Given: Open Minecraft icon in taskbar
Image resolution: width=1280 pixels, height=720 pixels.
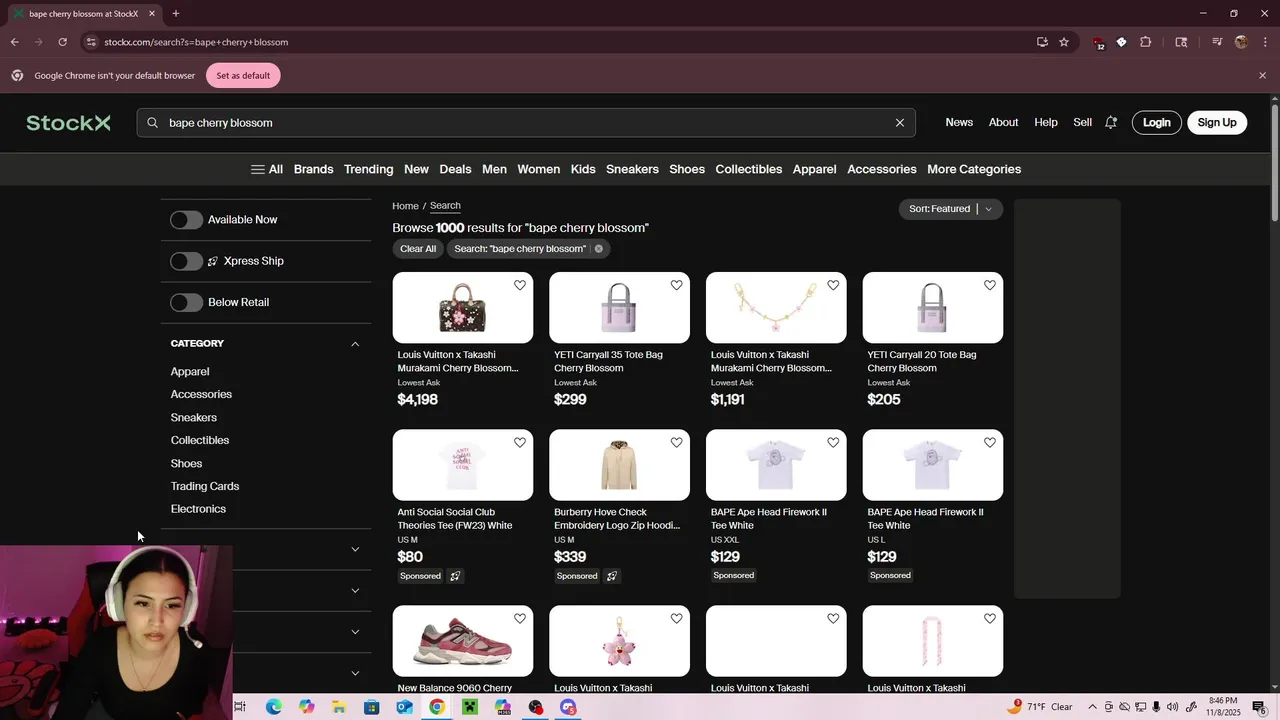Looking at the screenshot, I should [470, 707].
